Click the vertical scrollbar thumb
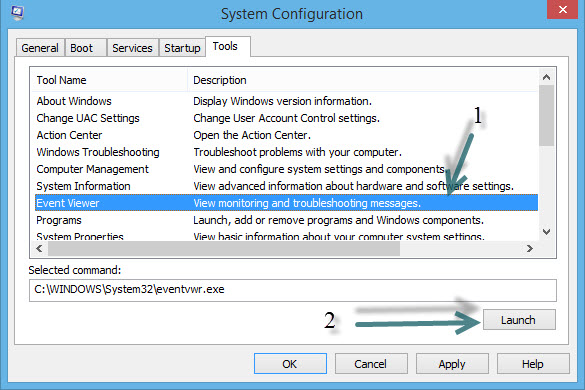The image size is (585, 390). (547, 115)
